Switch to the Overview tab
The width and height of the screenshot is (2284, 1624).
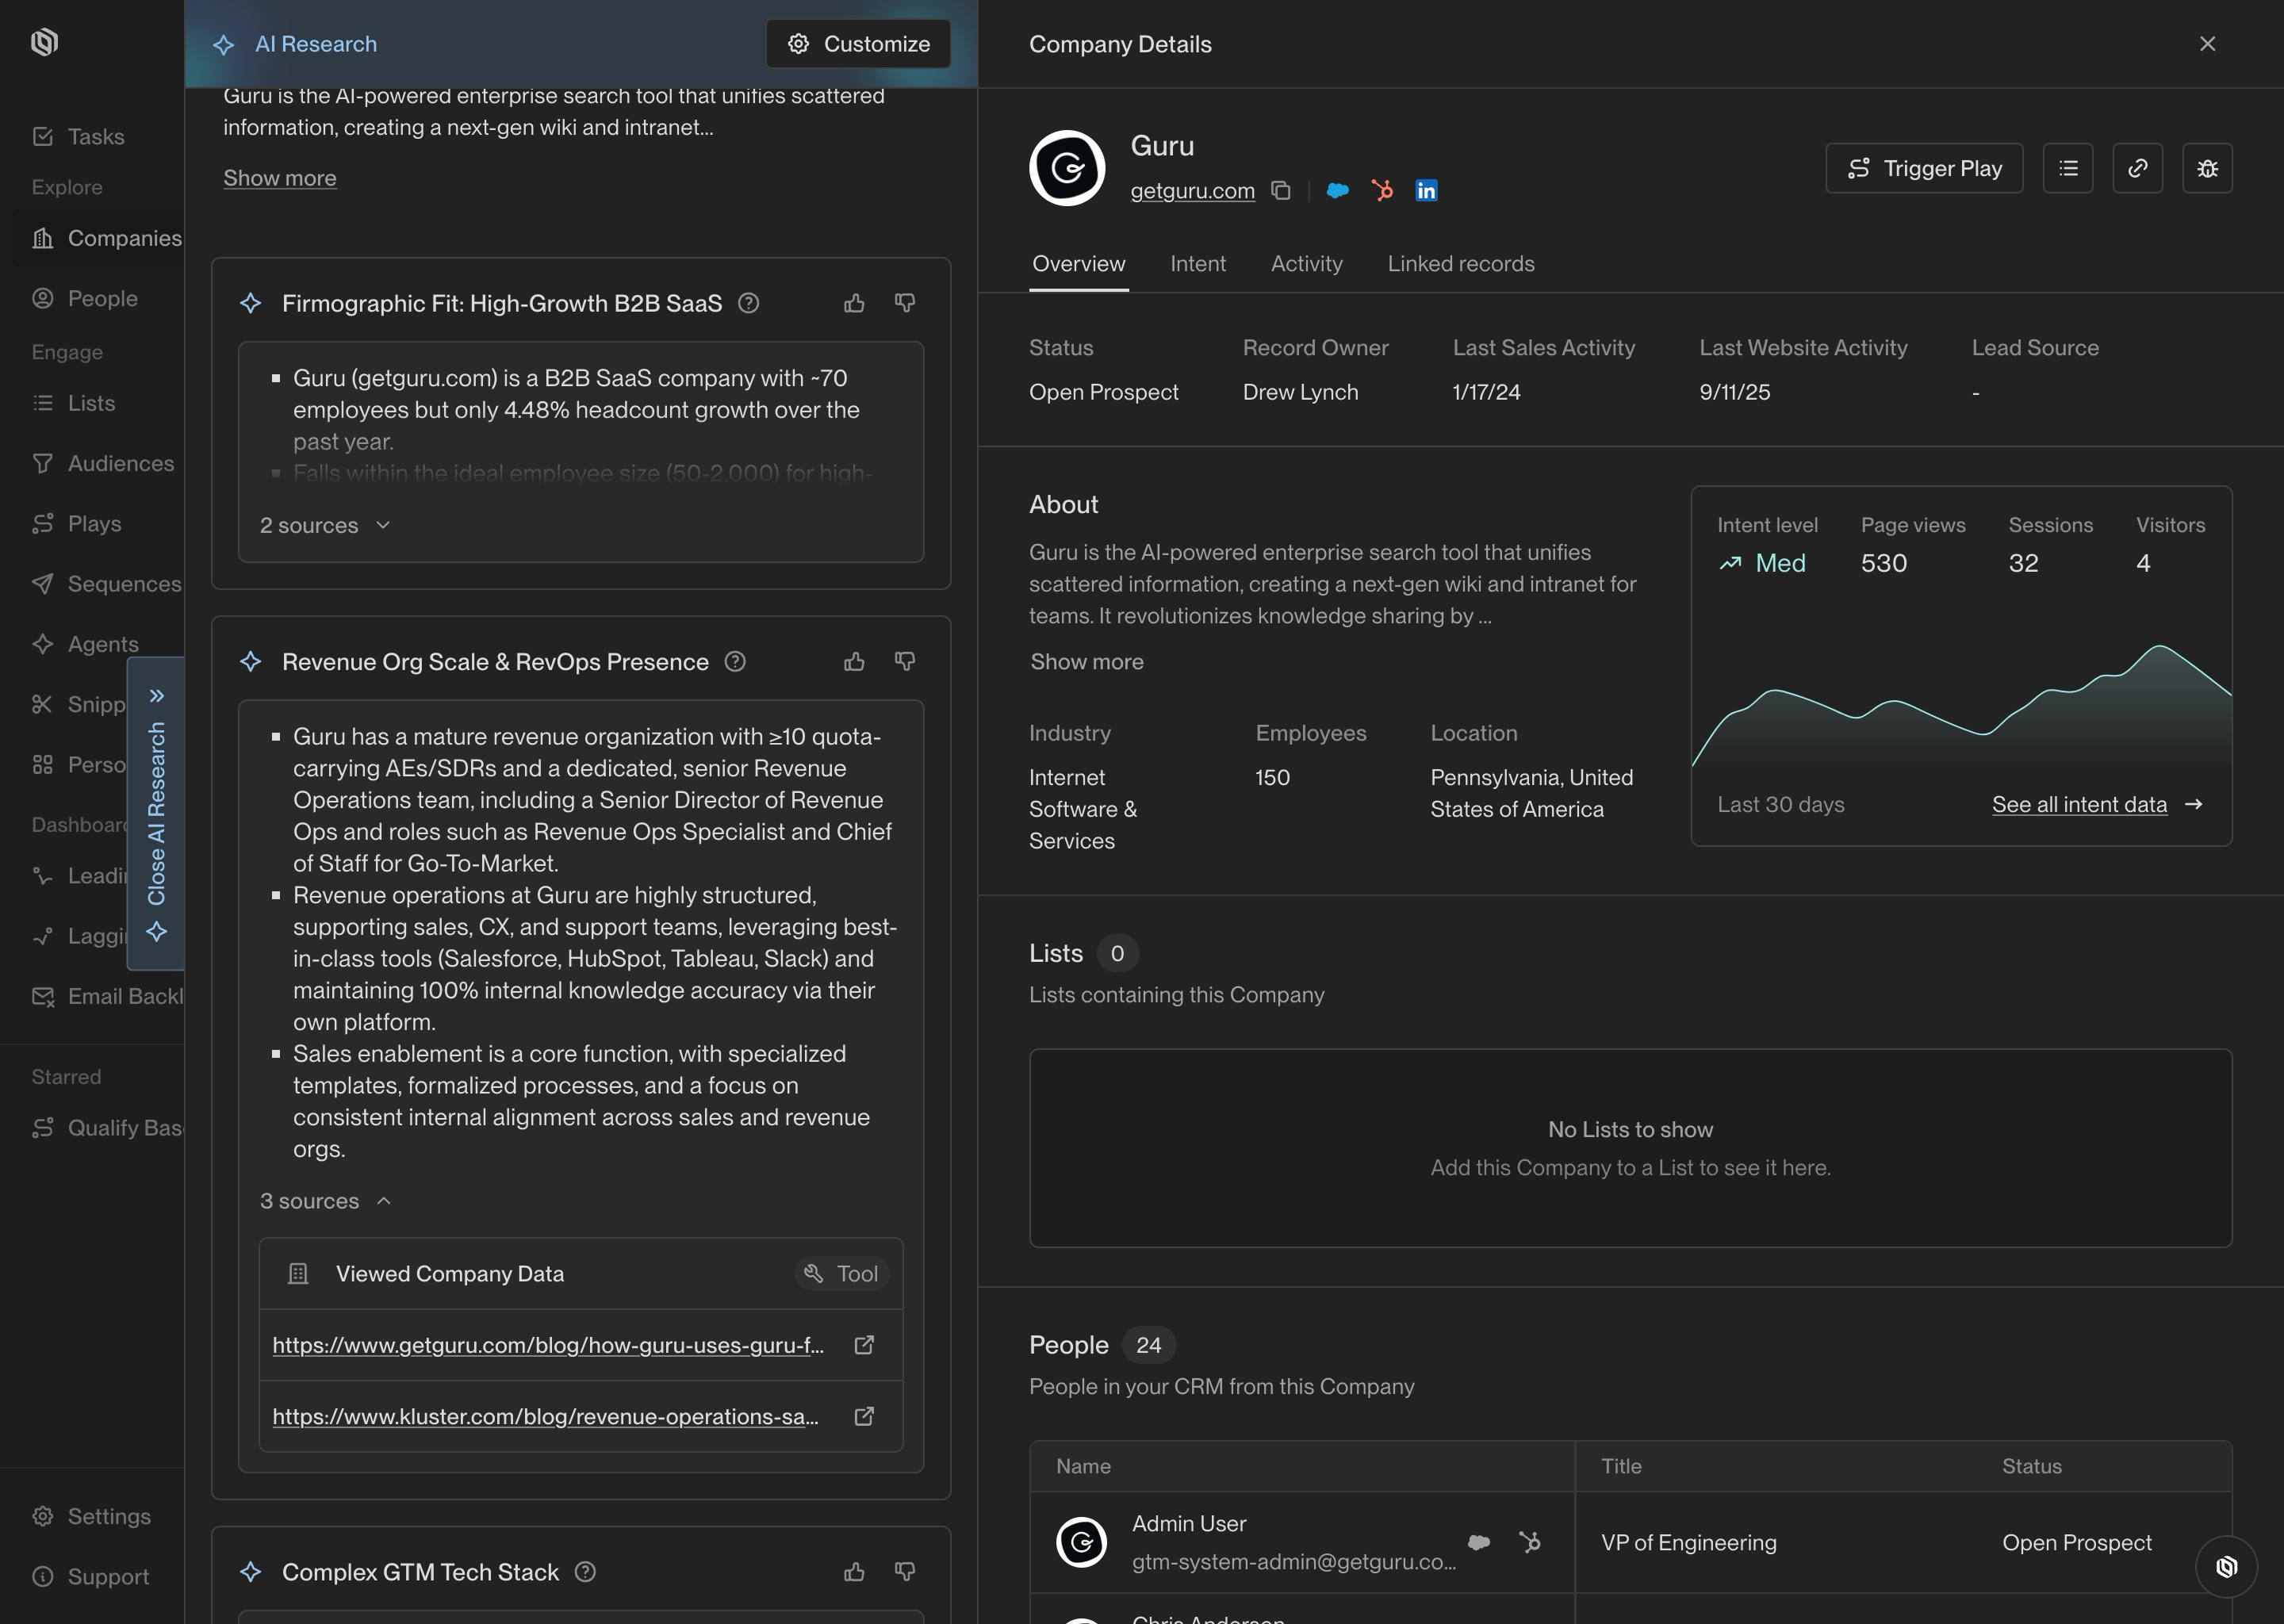[1079, 263]
